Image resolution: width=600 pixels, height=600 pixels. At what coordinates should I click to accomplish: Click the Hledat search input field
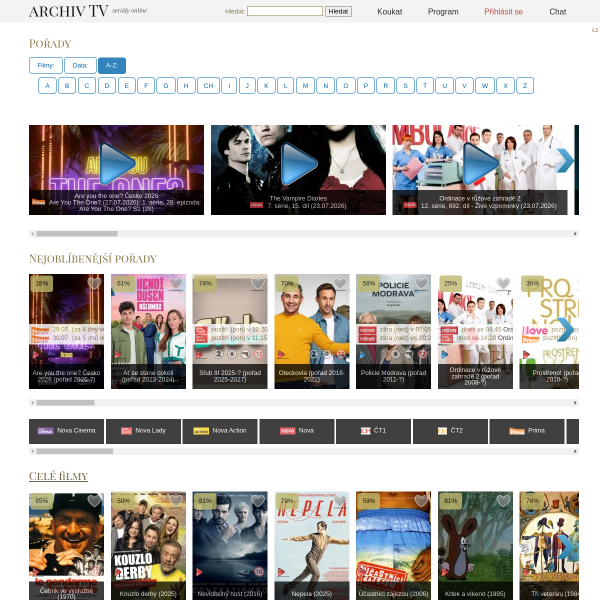point(285,11)
